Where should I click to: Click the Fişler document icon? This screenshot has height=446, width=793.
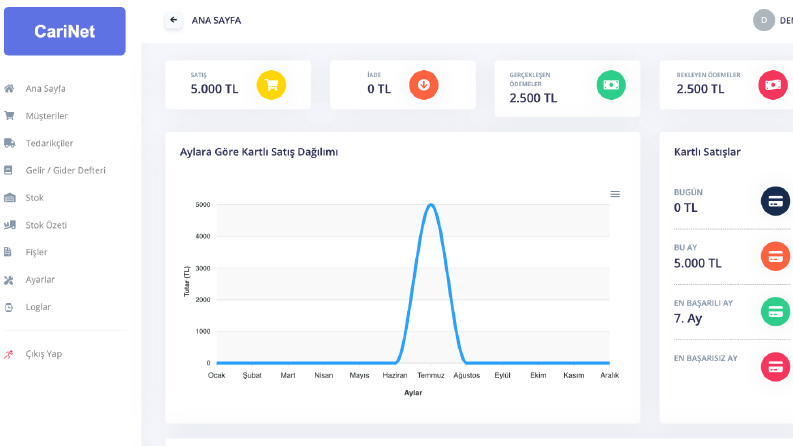(8, 252)
